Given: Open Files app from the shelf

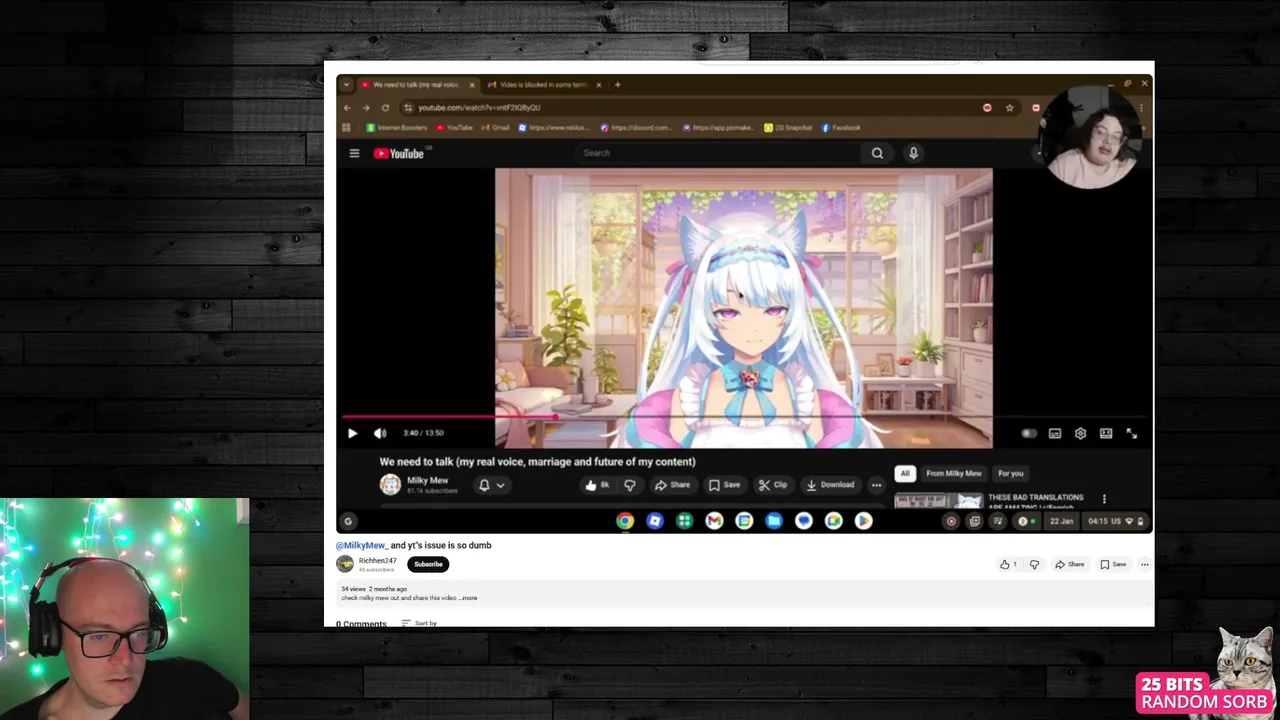Looking at the screenshot, I should [x=774, y=521].
